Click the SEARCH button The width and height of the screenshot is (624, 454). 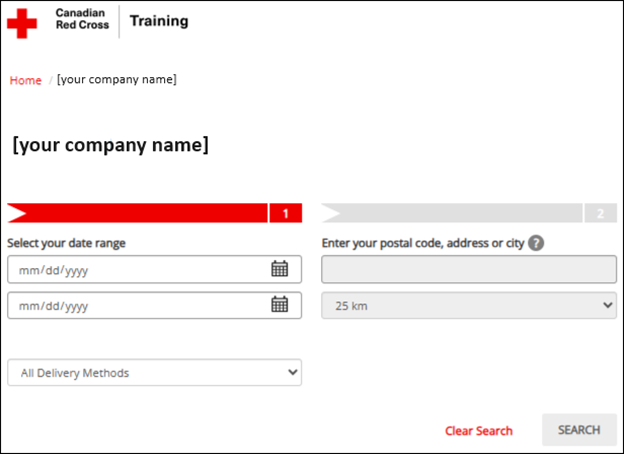click(x=579, y=430)
